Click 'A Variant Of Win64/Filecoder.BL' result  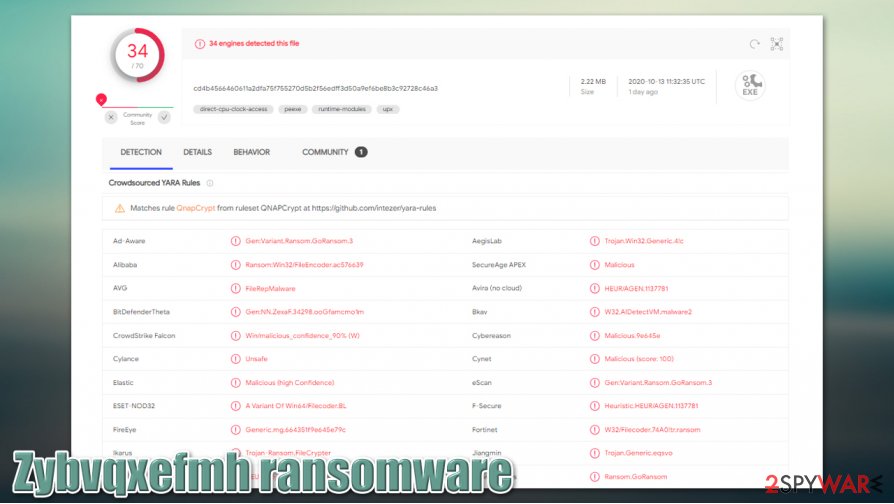295,406
